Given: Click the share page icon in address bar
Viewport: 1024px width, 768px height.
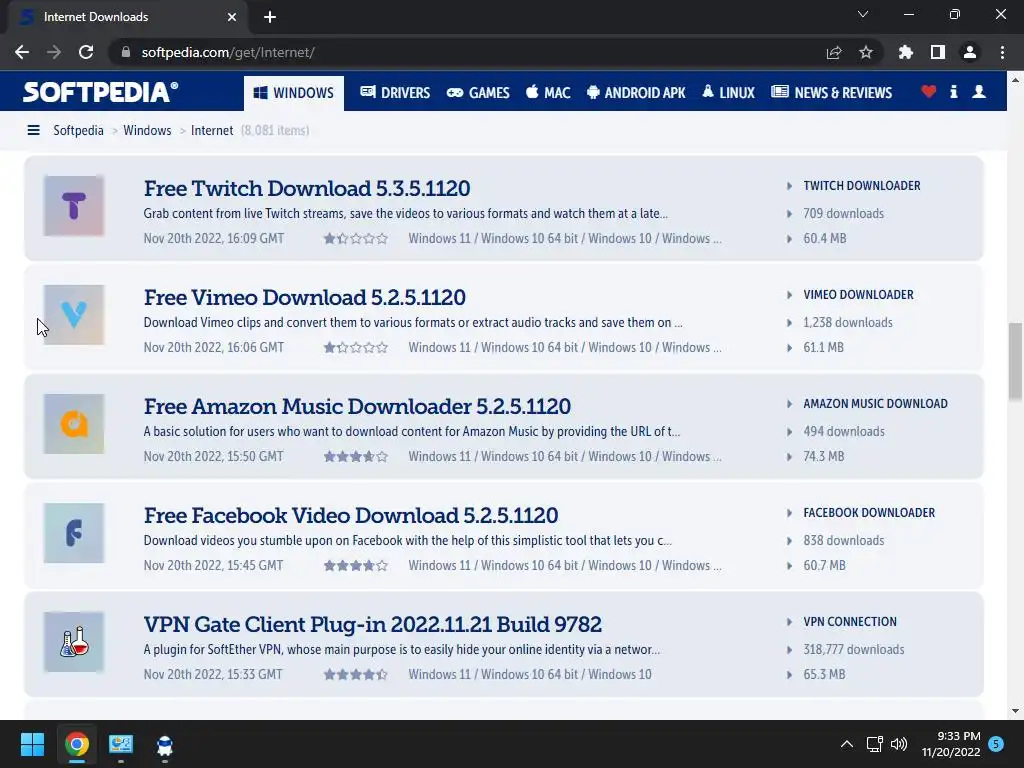Looking at the screenshot, I should click(834, 52).
